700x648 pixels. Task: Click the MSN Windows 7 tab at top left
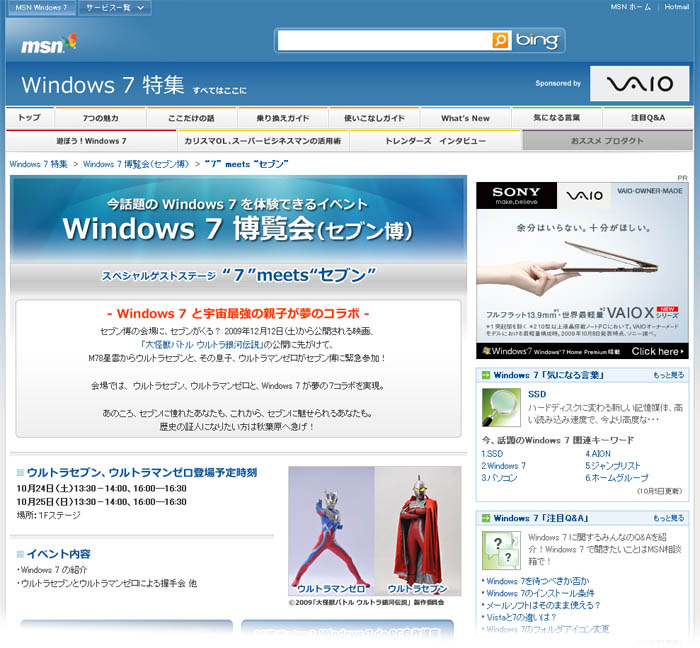41,8
